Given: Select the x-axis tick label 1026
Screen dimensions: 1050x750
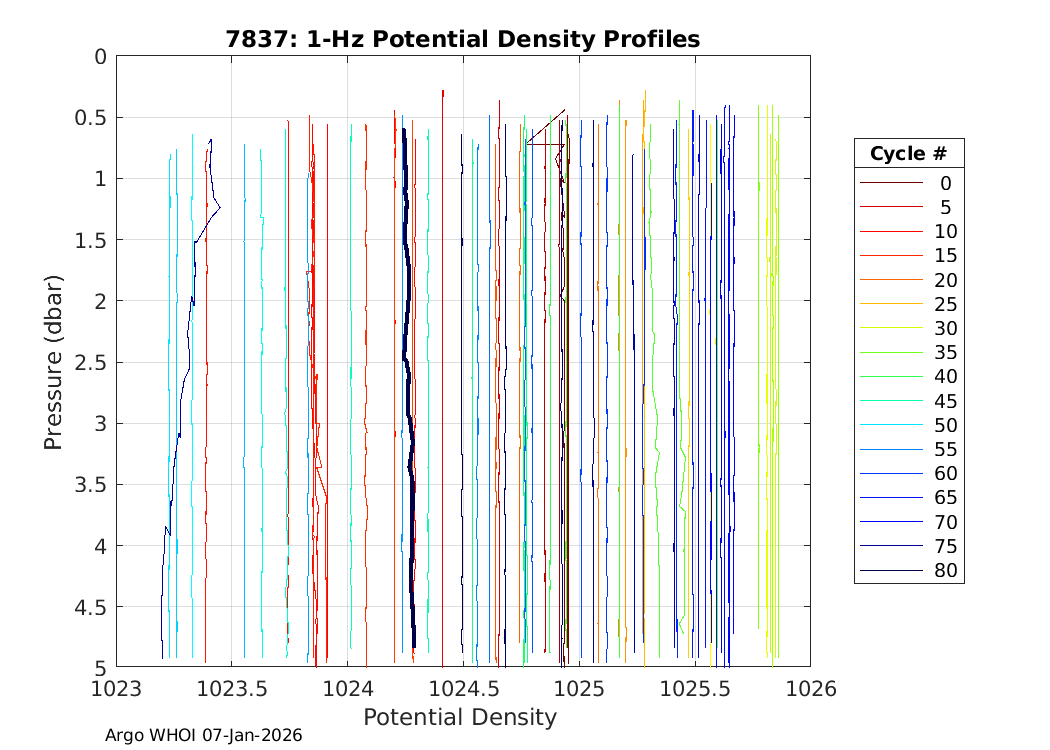Looking at the screenshot, I should coord(810,689).
